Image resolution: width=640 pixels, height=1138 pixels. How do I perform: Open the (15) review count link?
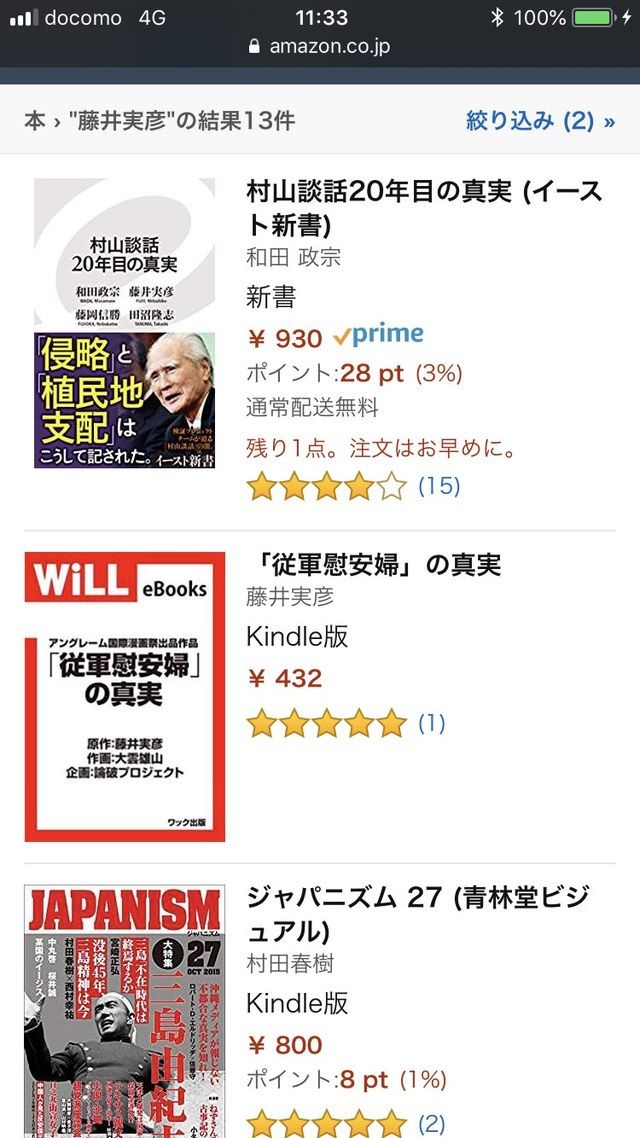[x=439, y=486]
